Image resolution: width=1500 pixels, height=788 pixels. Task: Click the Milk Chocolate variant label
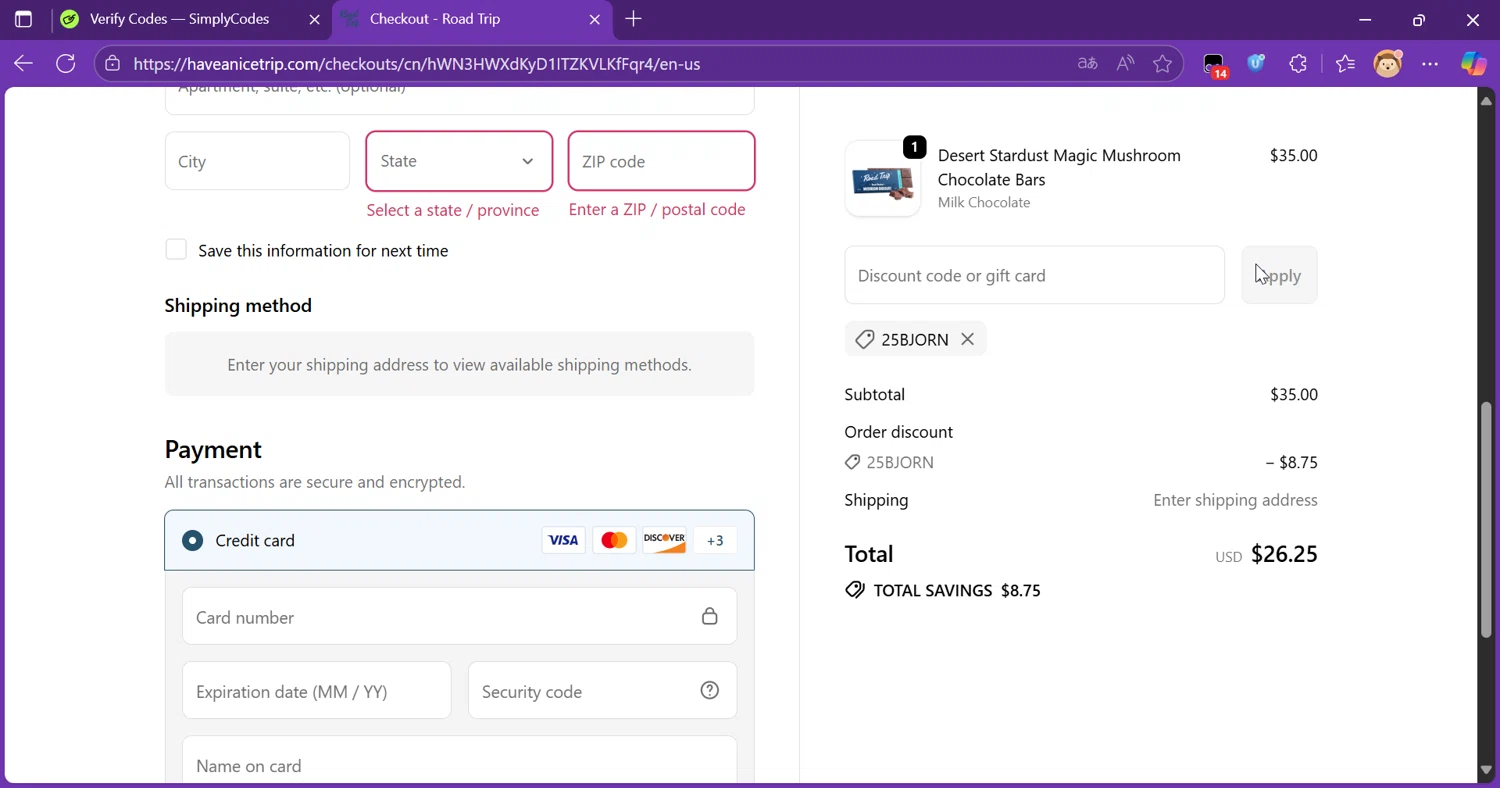(984, 202)
